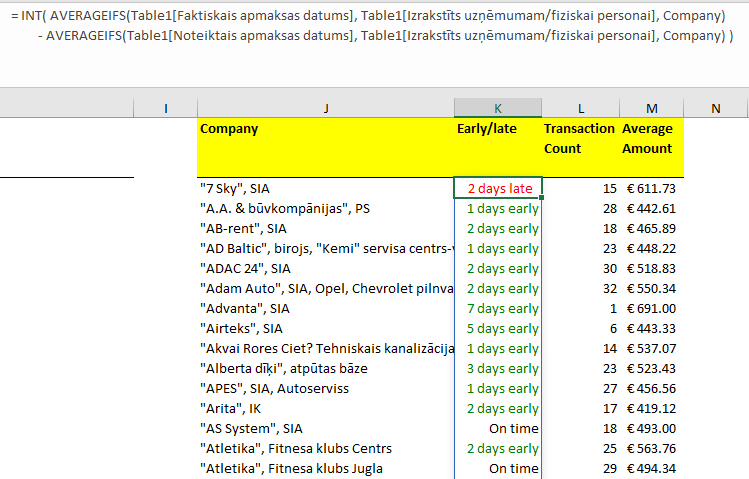
Task: Click the "APES", SIA, Autoserviss cell
Action: 326,389
